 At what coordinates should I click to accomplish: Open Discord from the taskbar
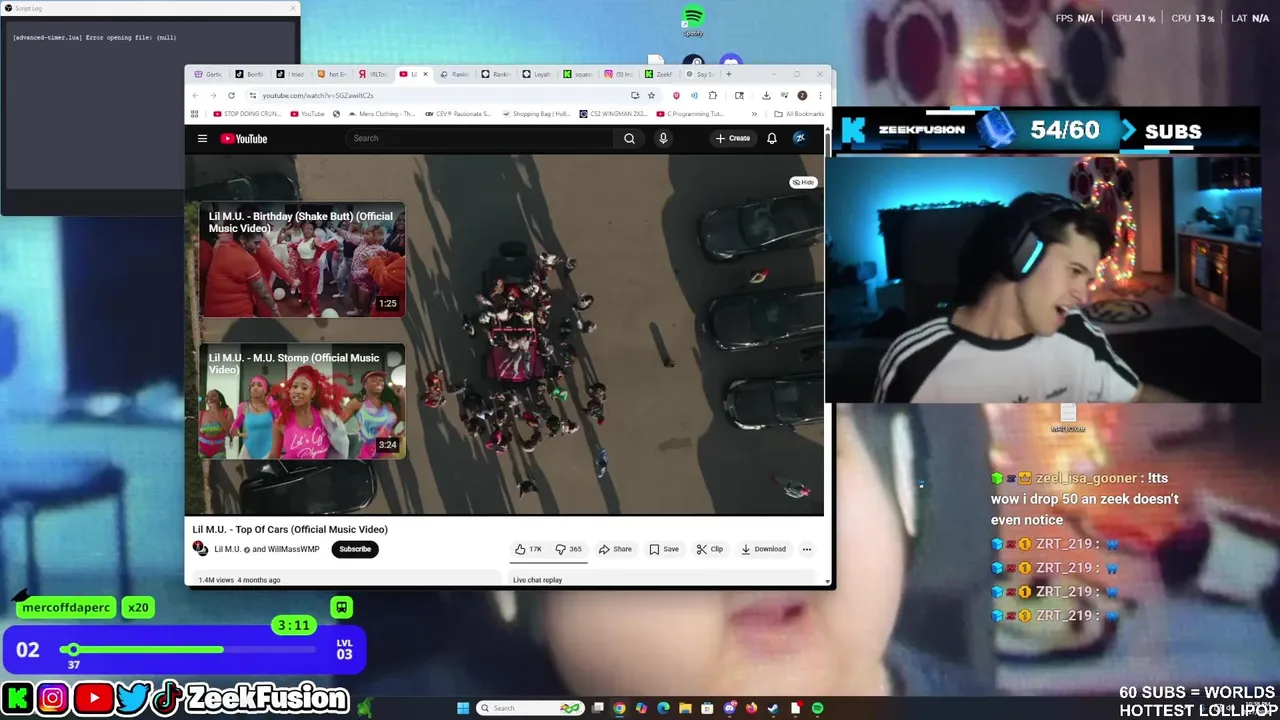tap(729, 708)
